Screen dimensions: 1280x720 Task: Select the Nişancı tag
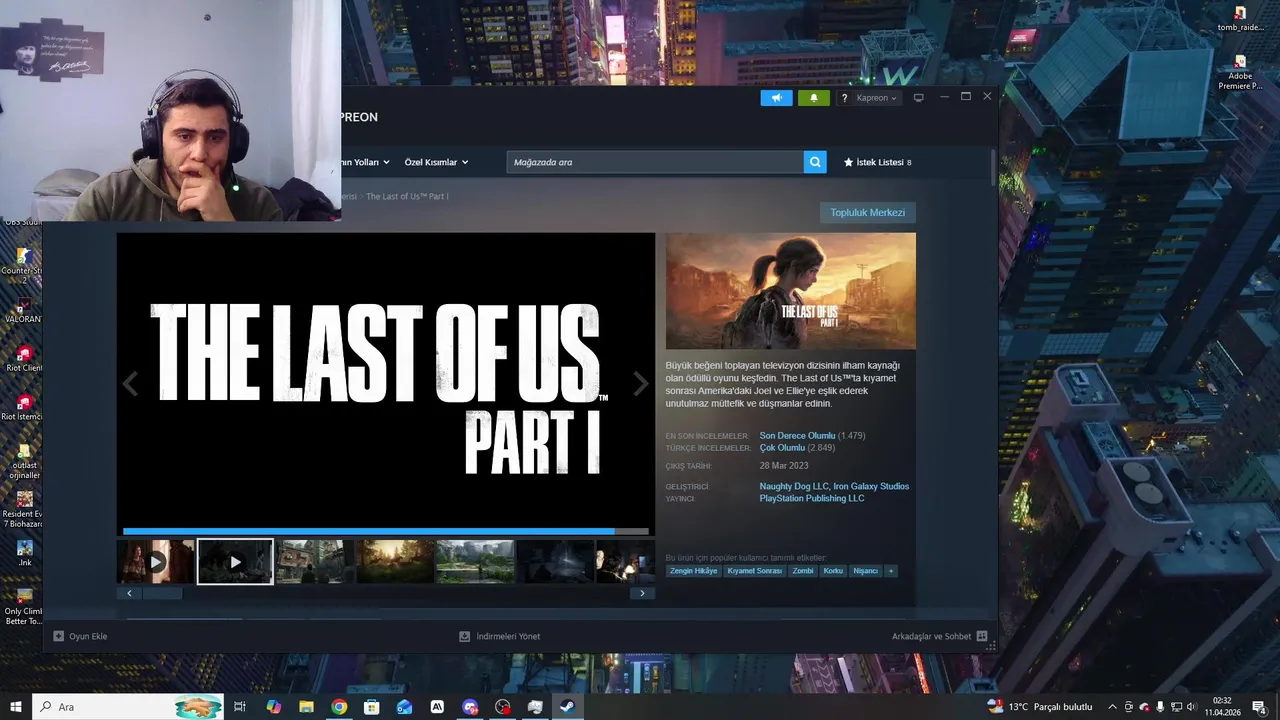(x=865, y=571)
